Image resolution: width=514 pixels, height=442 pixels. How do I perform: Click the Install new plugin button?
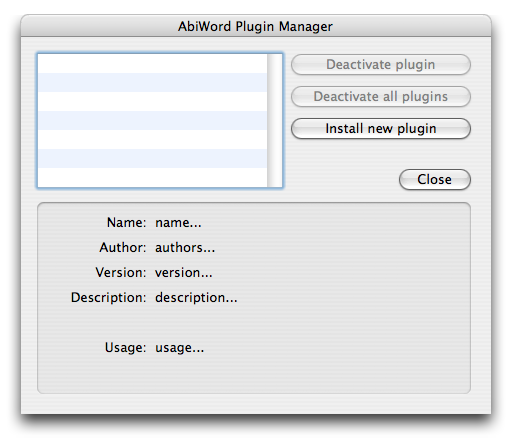click(x=381, y=129)
